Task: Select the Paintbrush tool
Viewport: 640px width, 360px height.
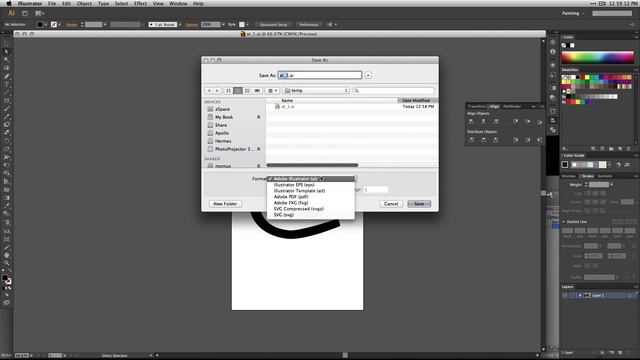Action: point(7,109)
